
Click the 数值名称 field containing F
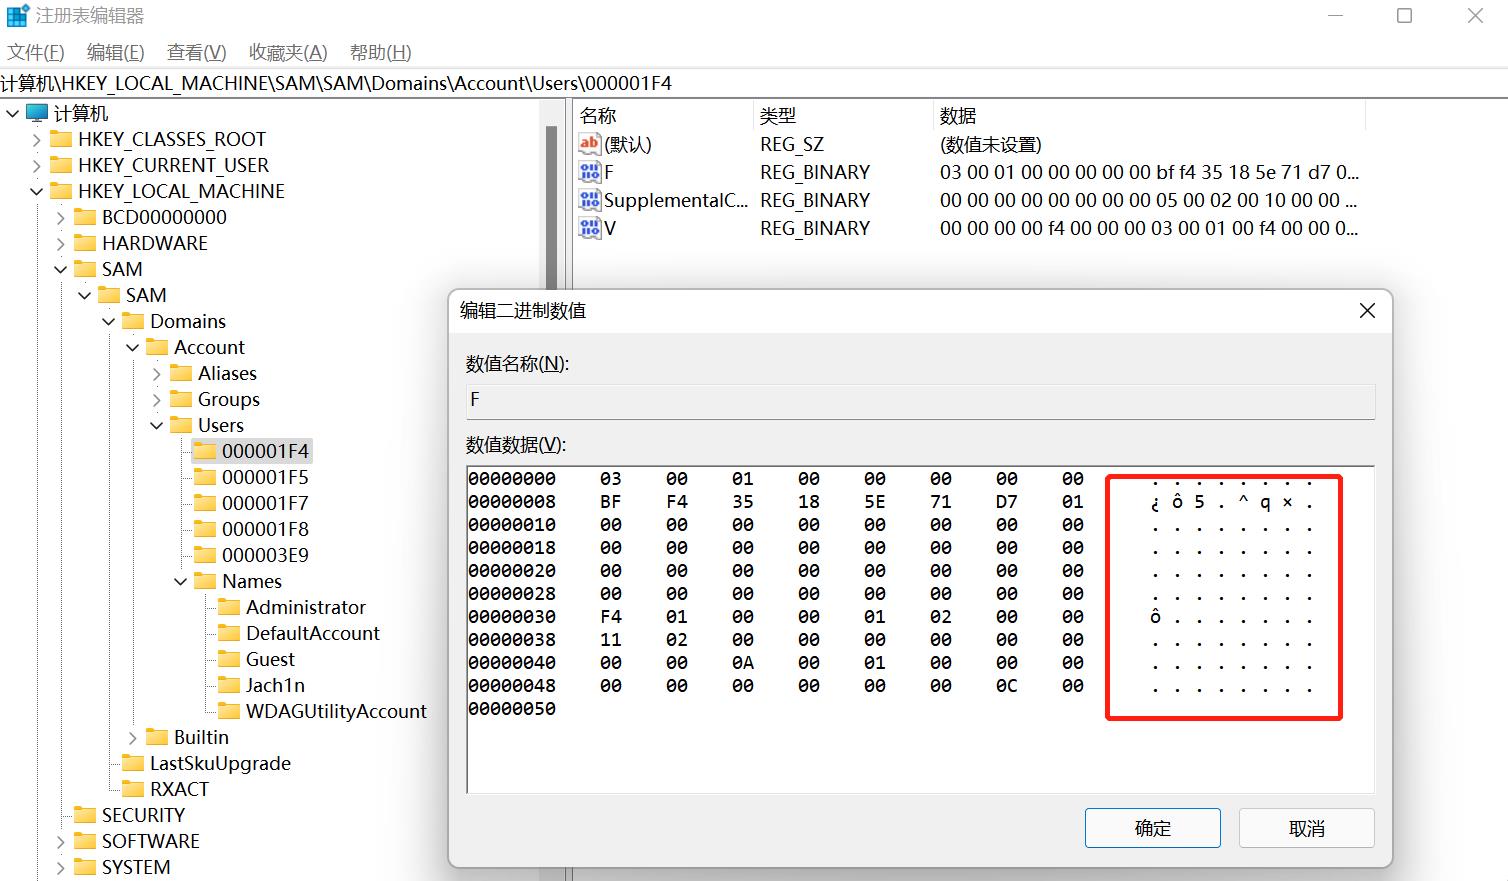coord(920,400)
